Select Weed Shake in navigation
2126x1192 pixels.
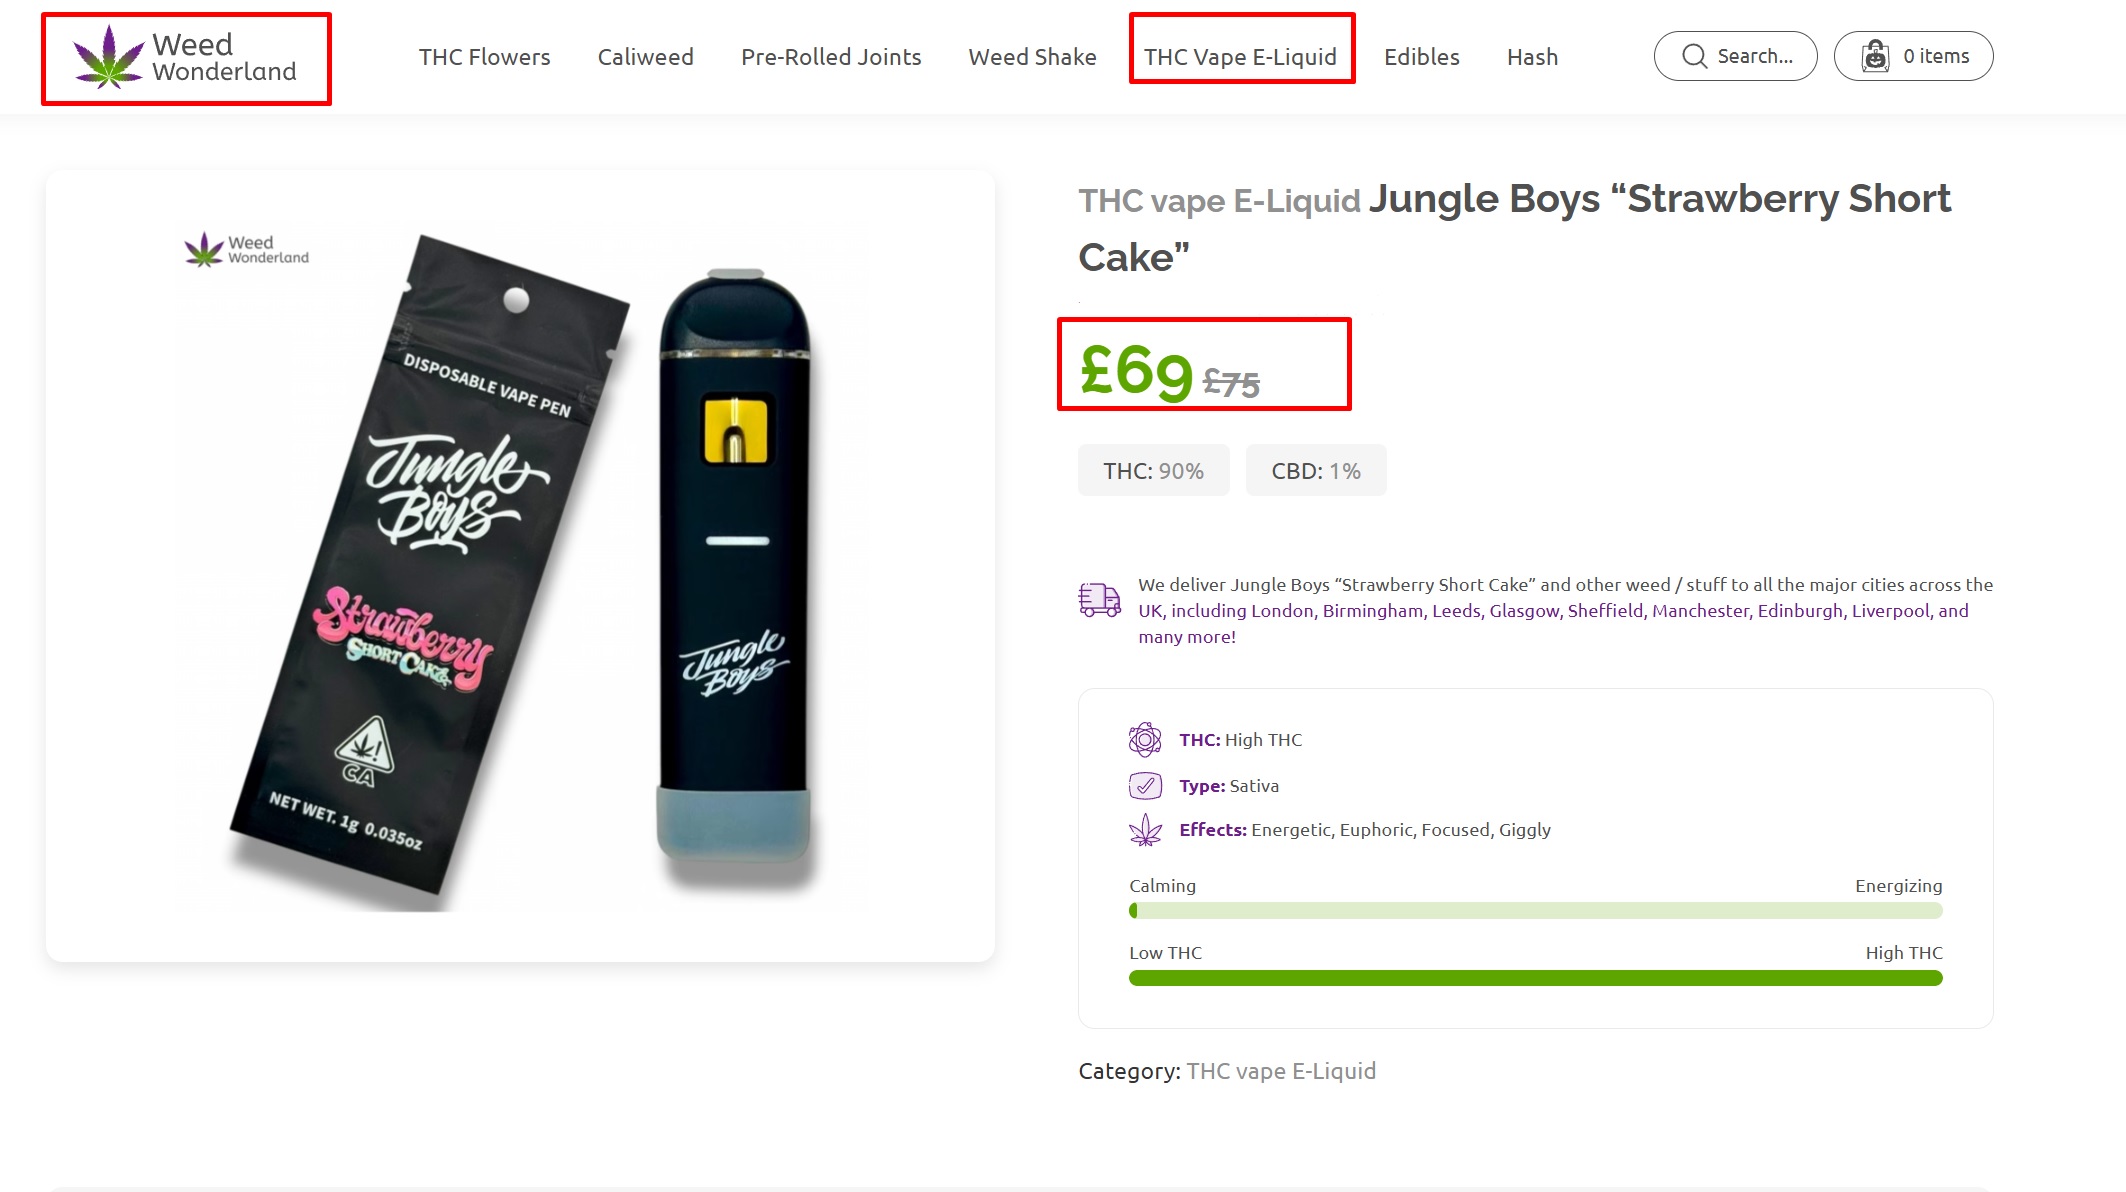click(x=1032, y=57)
